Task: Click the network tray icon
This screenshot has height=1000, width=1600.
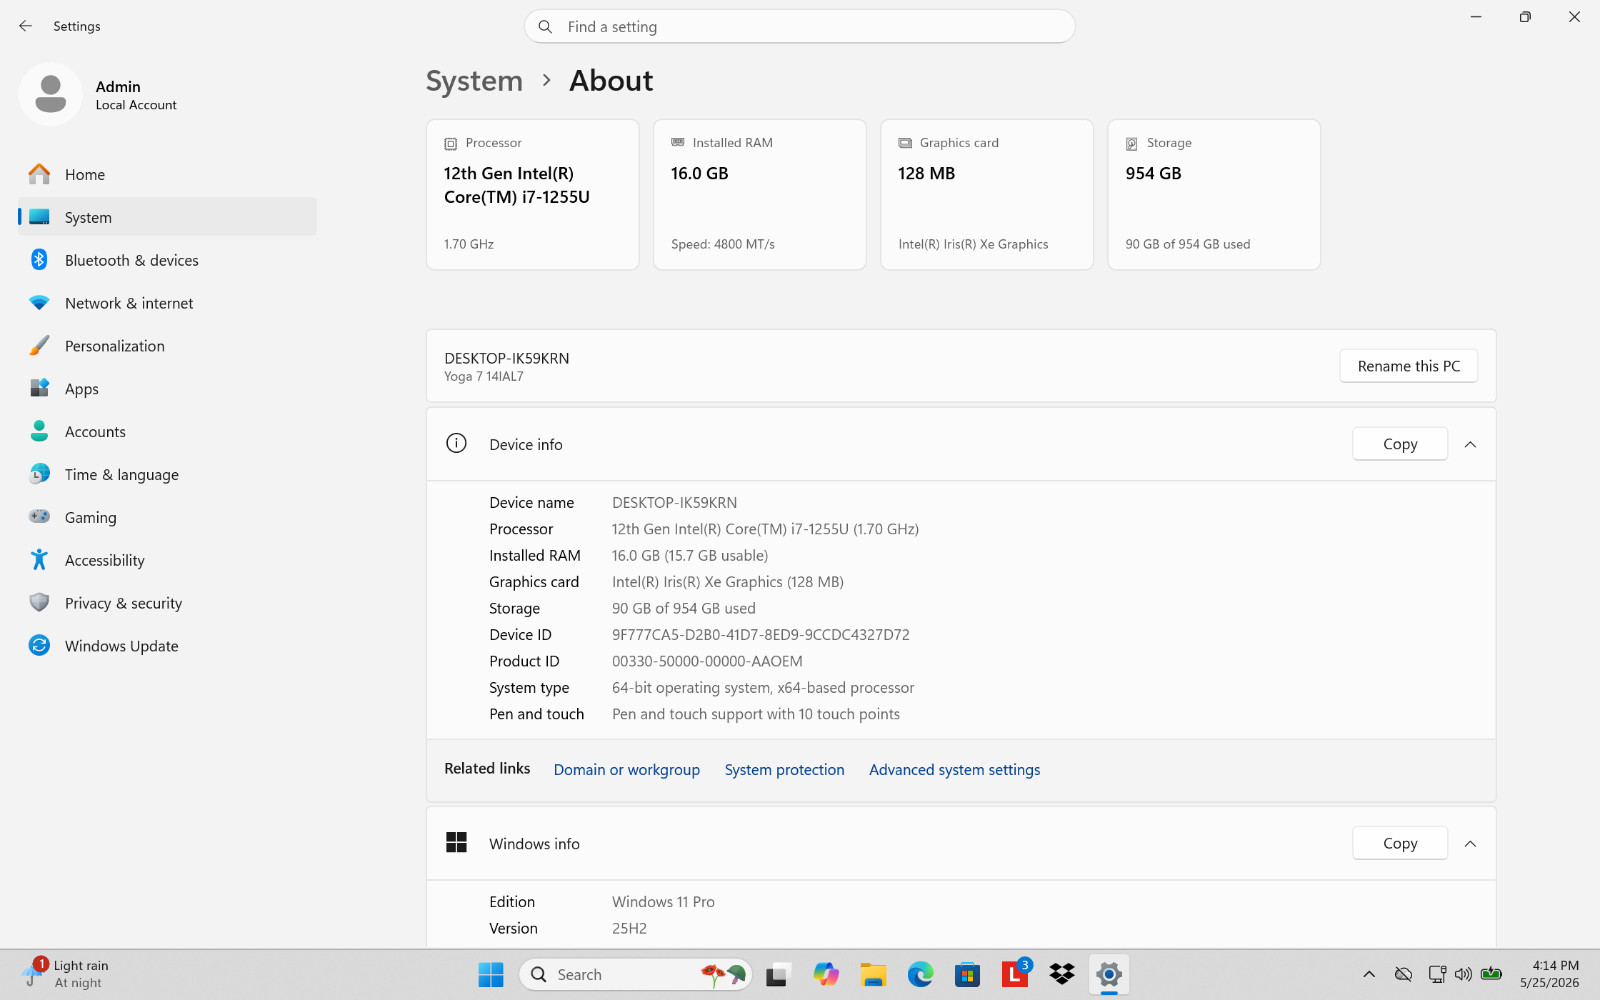Action: (x=1437, y=974)
